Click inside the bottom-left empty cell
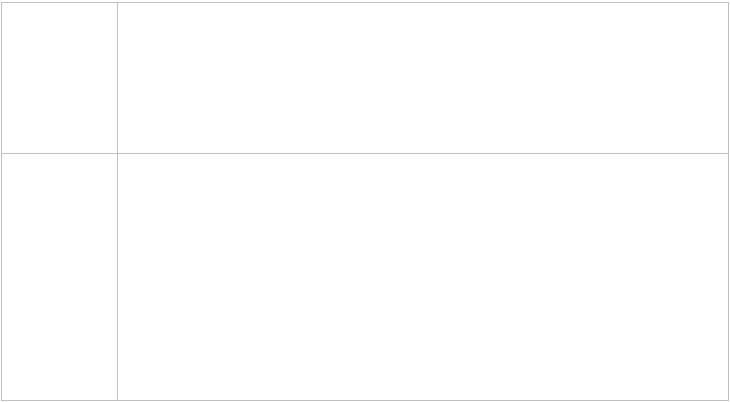This screenshot has width=730, height=402. pos(60,277)
